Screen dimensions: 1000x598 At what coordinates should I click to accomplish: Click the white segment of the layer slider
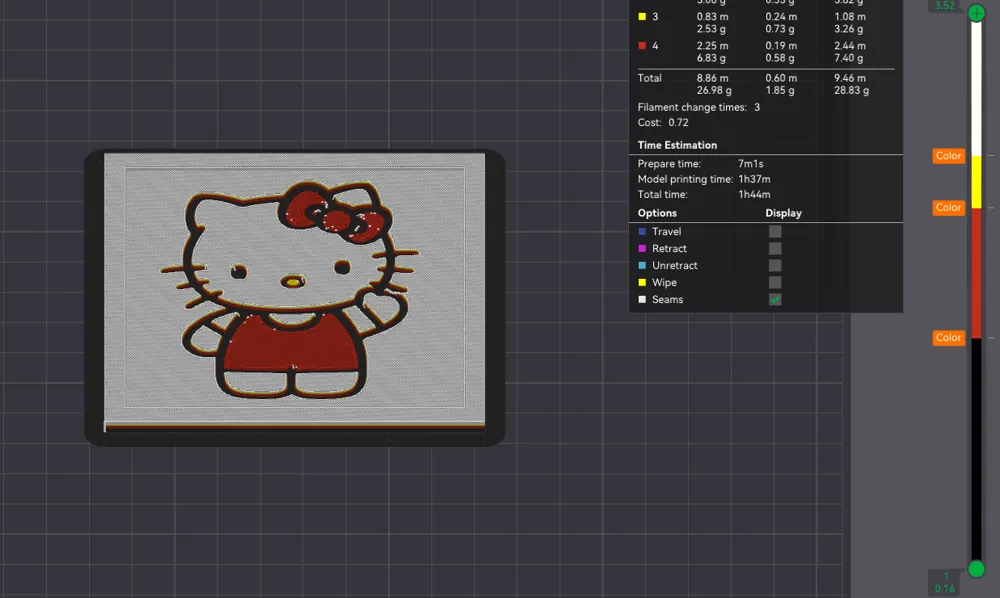[976, 88]
